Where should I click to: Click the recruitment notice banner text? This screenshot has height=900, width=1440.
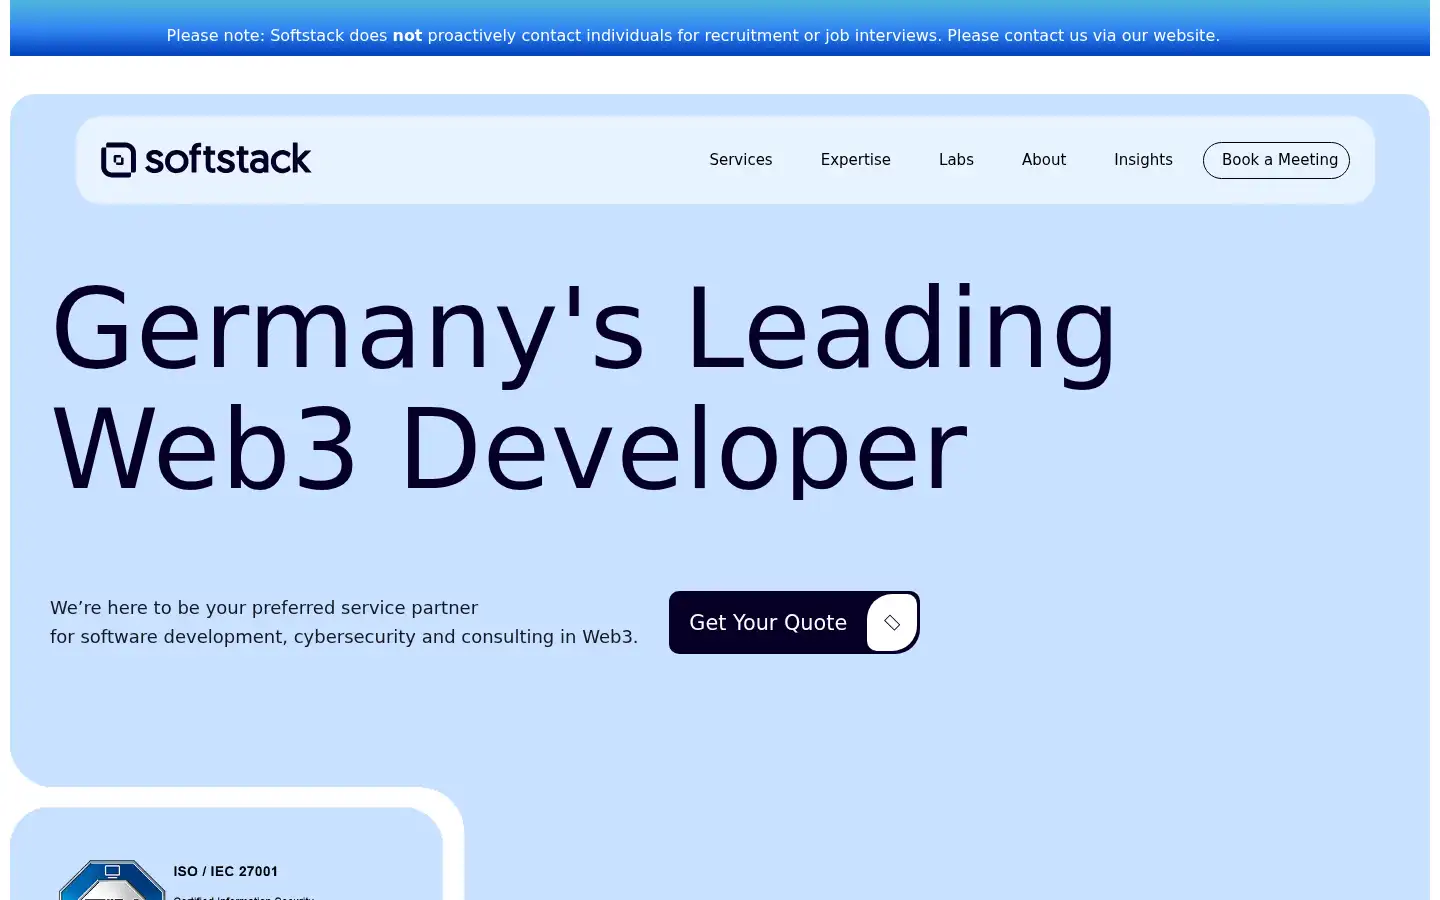tap(693, 36)
